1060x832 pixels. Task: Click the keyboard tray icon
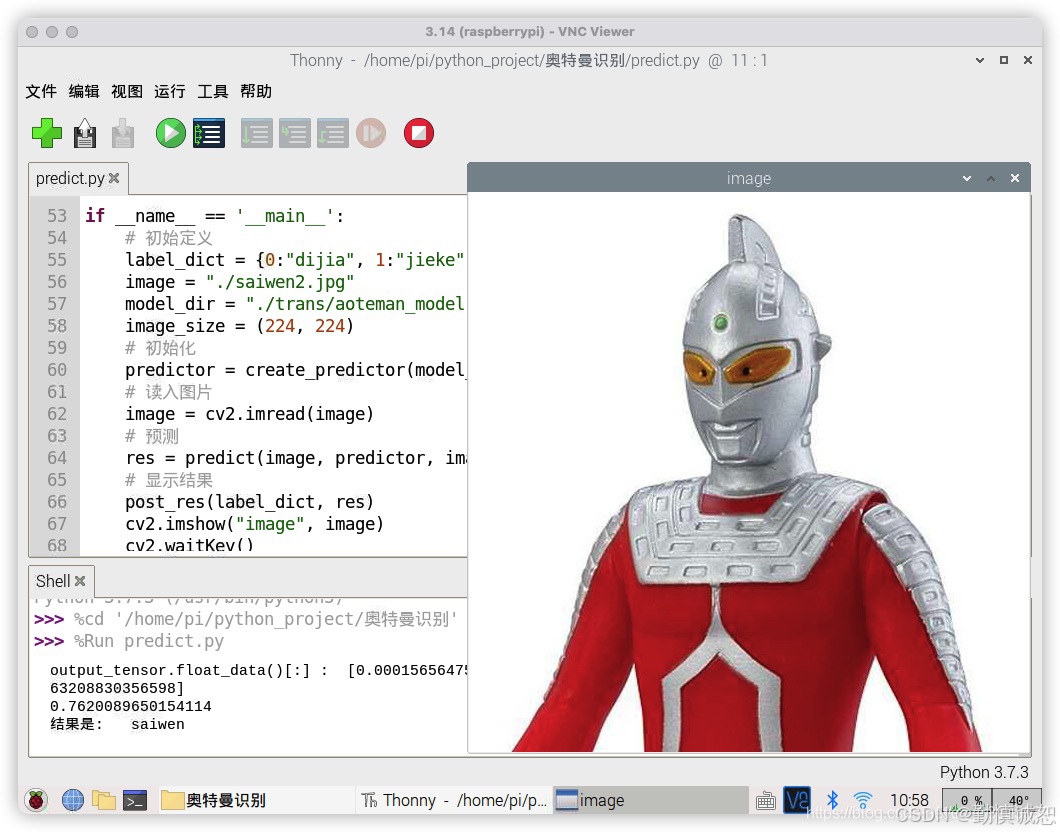point(766,801)
